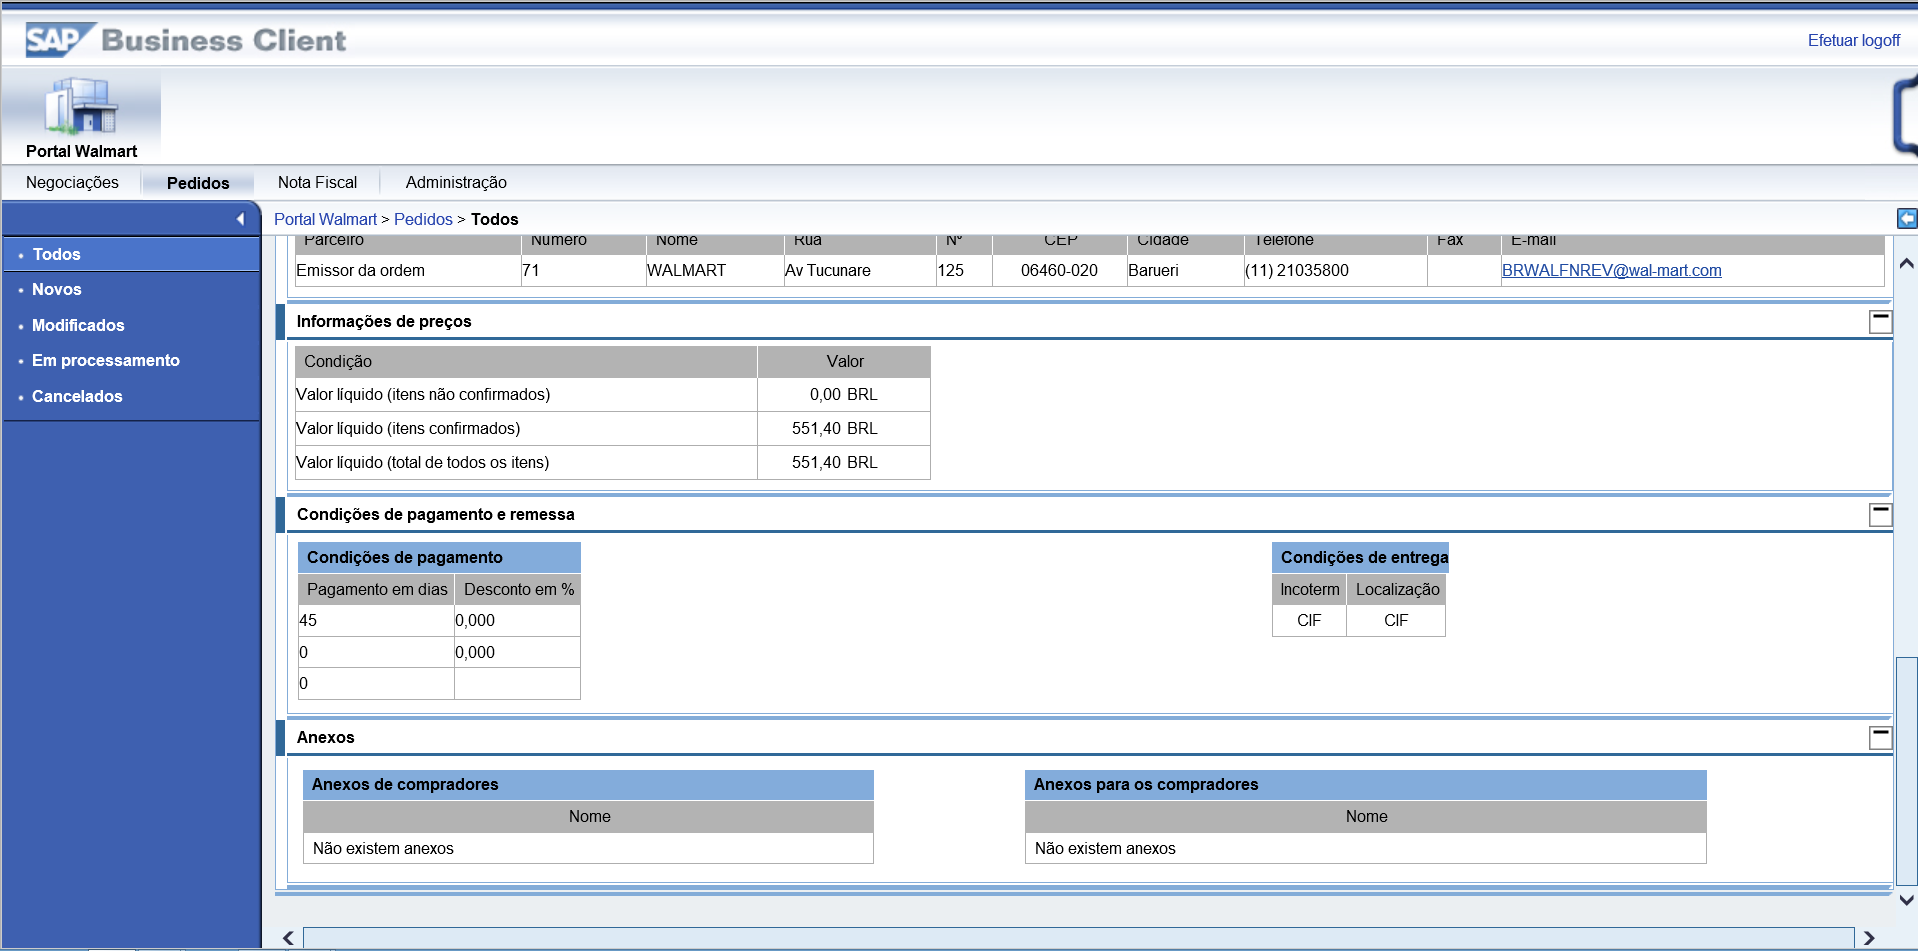Select 'Valor líquido (total de todos os itens)' row
1918x951 pixels.
(612, 462)
